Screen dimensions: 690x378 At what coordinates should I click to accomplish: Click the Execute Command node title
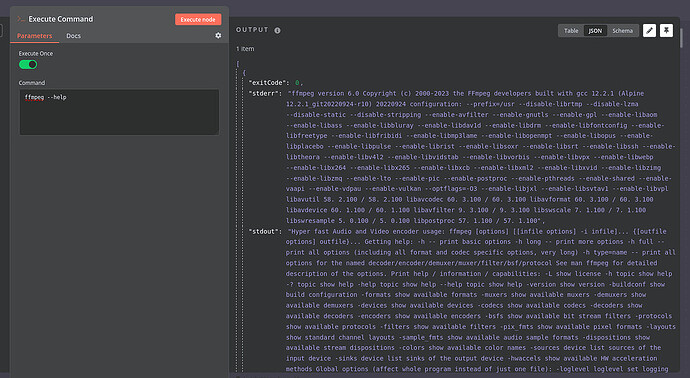pos(61,19)
